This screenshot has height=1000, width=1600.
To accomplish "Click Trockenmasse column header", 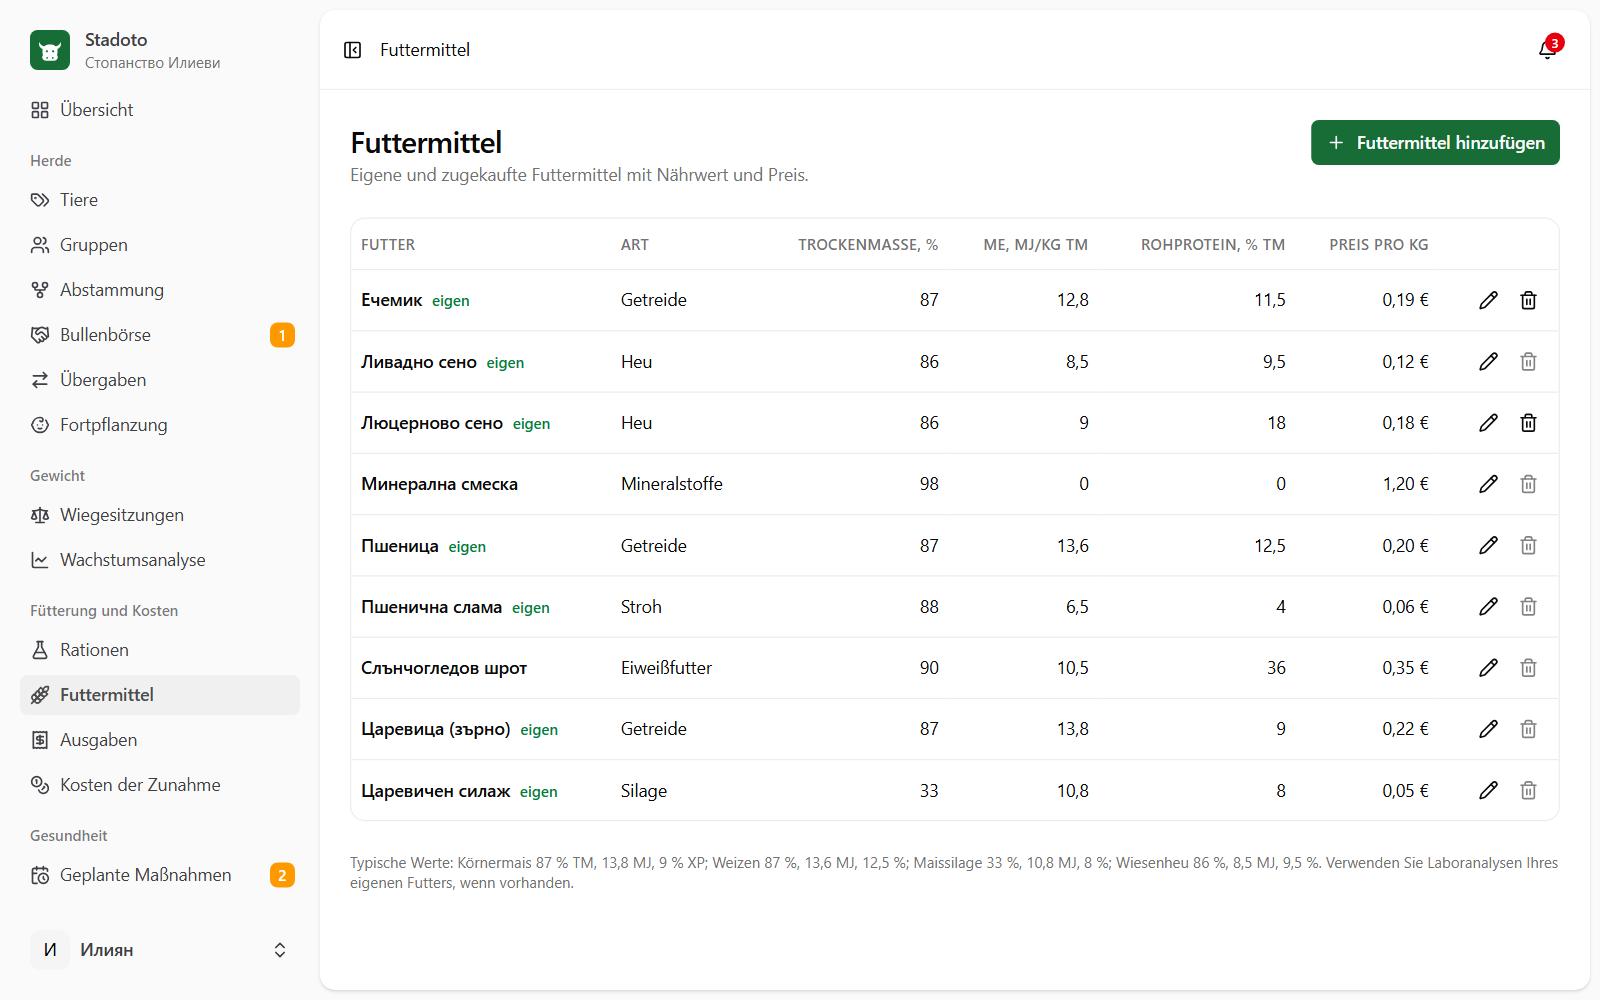I will point(867,245).
